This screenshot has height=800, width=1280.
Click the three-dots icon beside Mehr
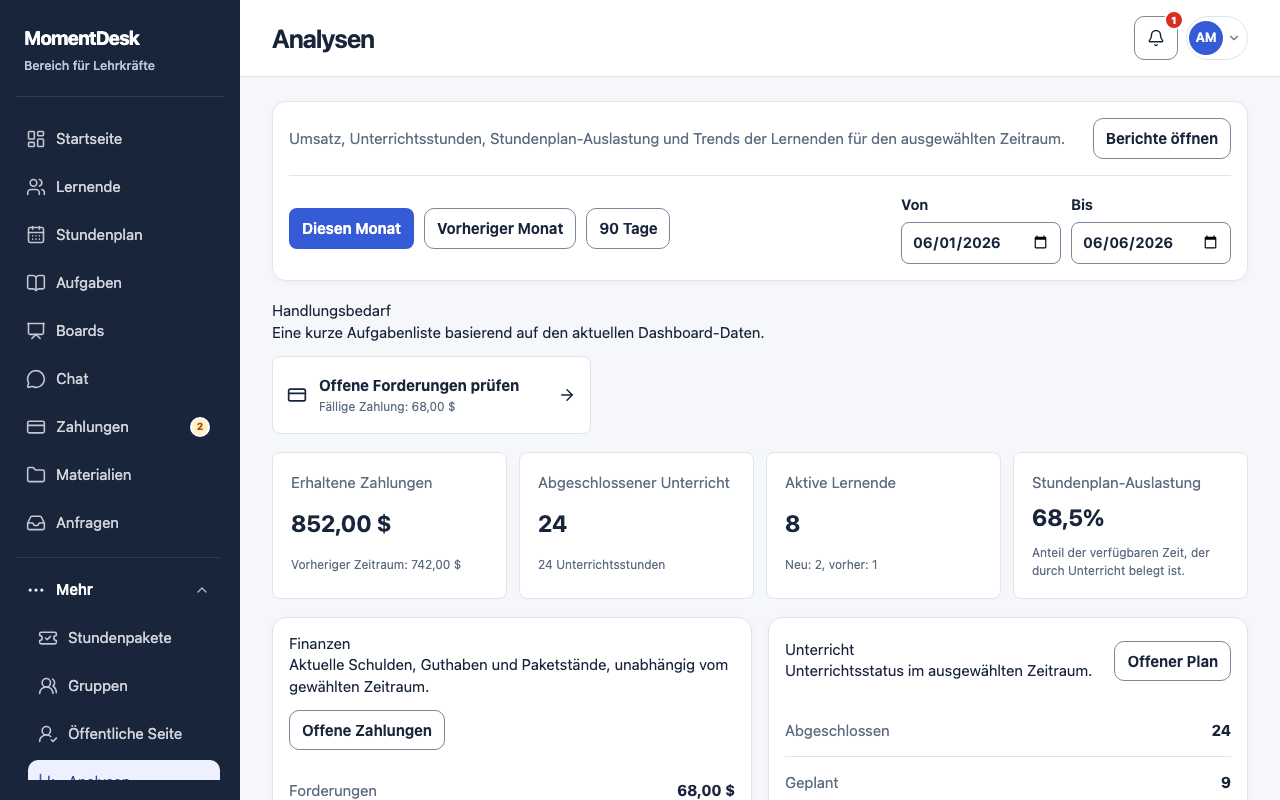36,590
